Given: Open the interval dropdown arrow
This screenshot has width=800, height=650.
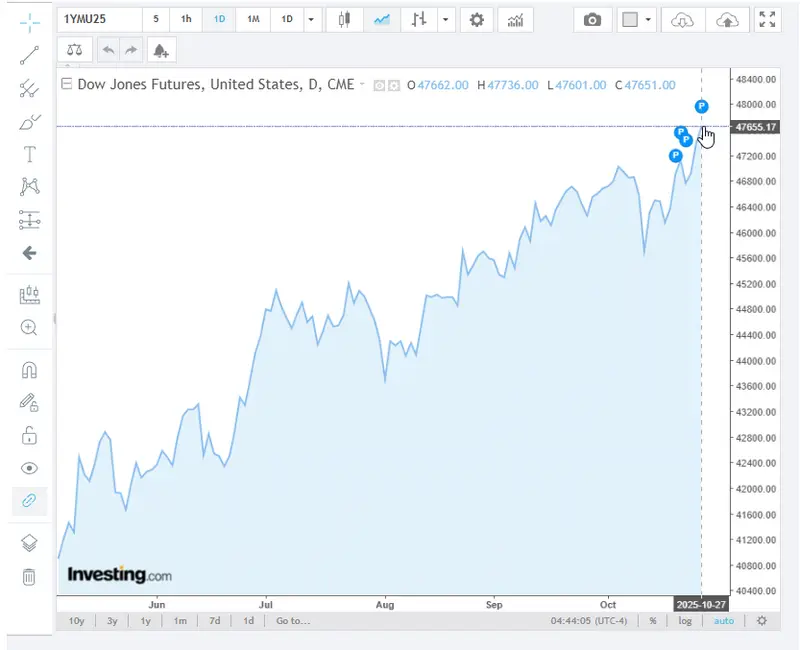Looking at the screenshot, I should (310, 19).
